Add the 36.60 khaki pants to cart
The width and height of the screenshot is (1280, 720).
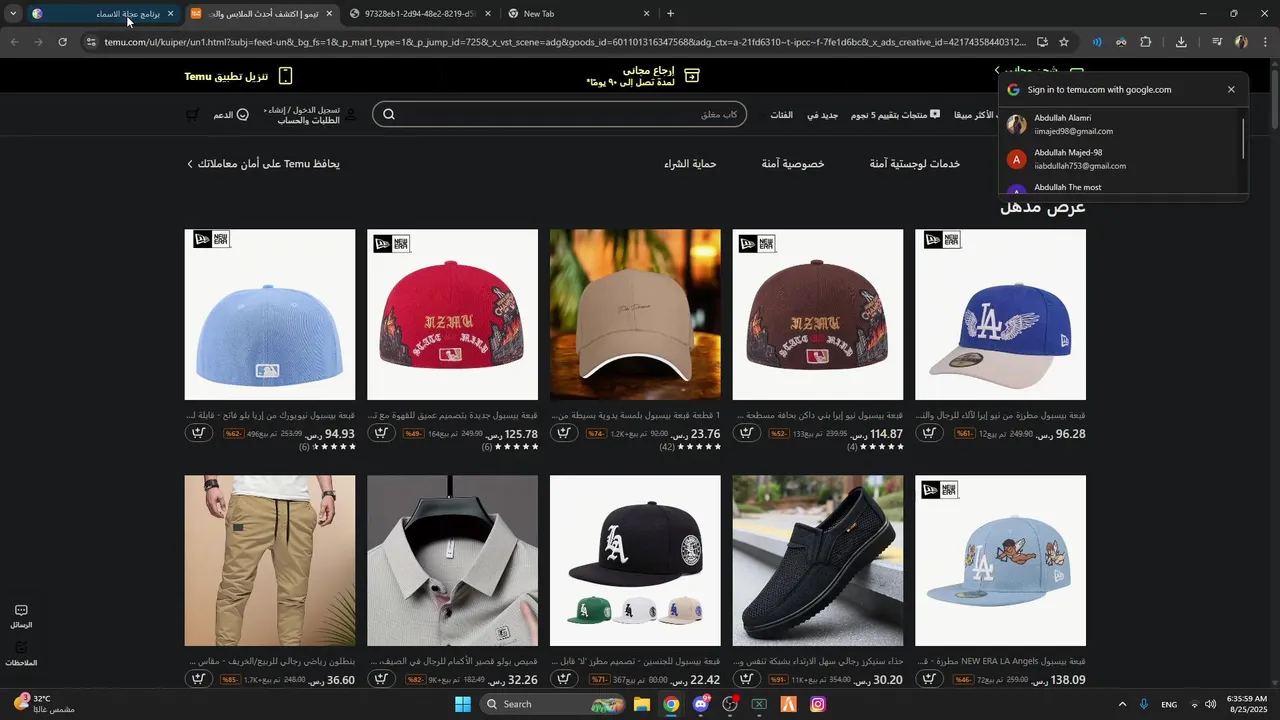point(198,679)
